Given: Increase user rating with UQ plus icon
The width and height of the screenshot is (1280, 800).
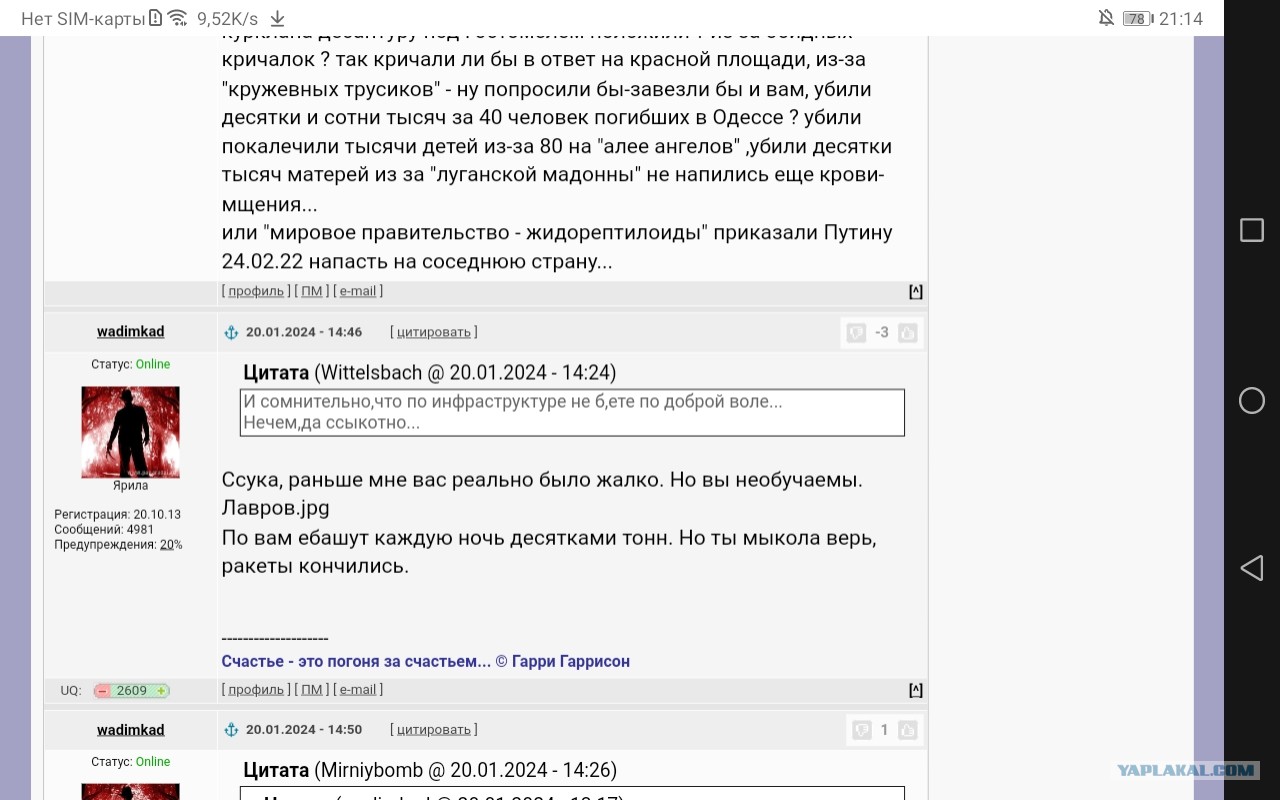Looking at the screenshot, I should (x=162, y=691).
